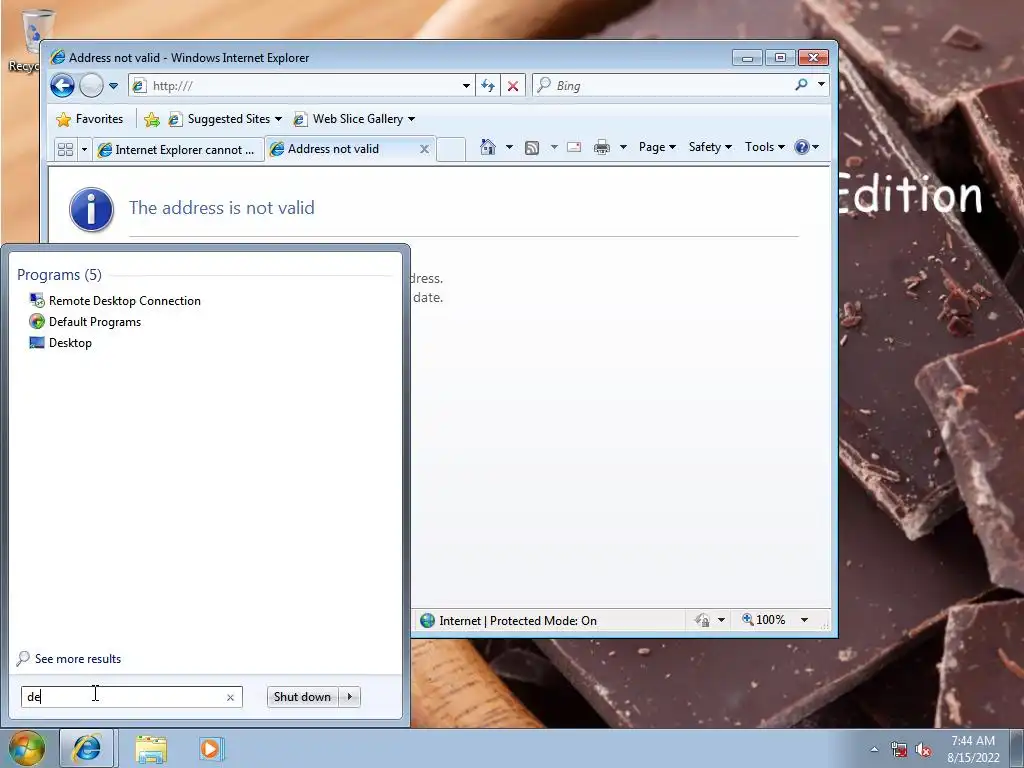
Task: Expand the Shut down options arrow
Action: 350,697
